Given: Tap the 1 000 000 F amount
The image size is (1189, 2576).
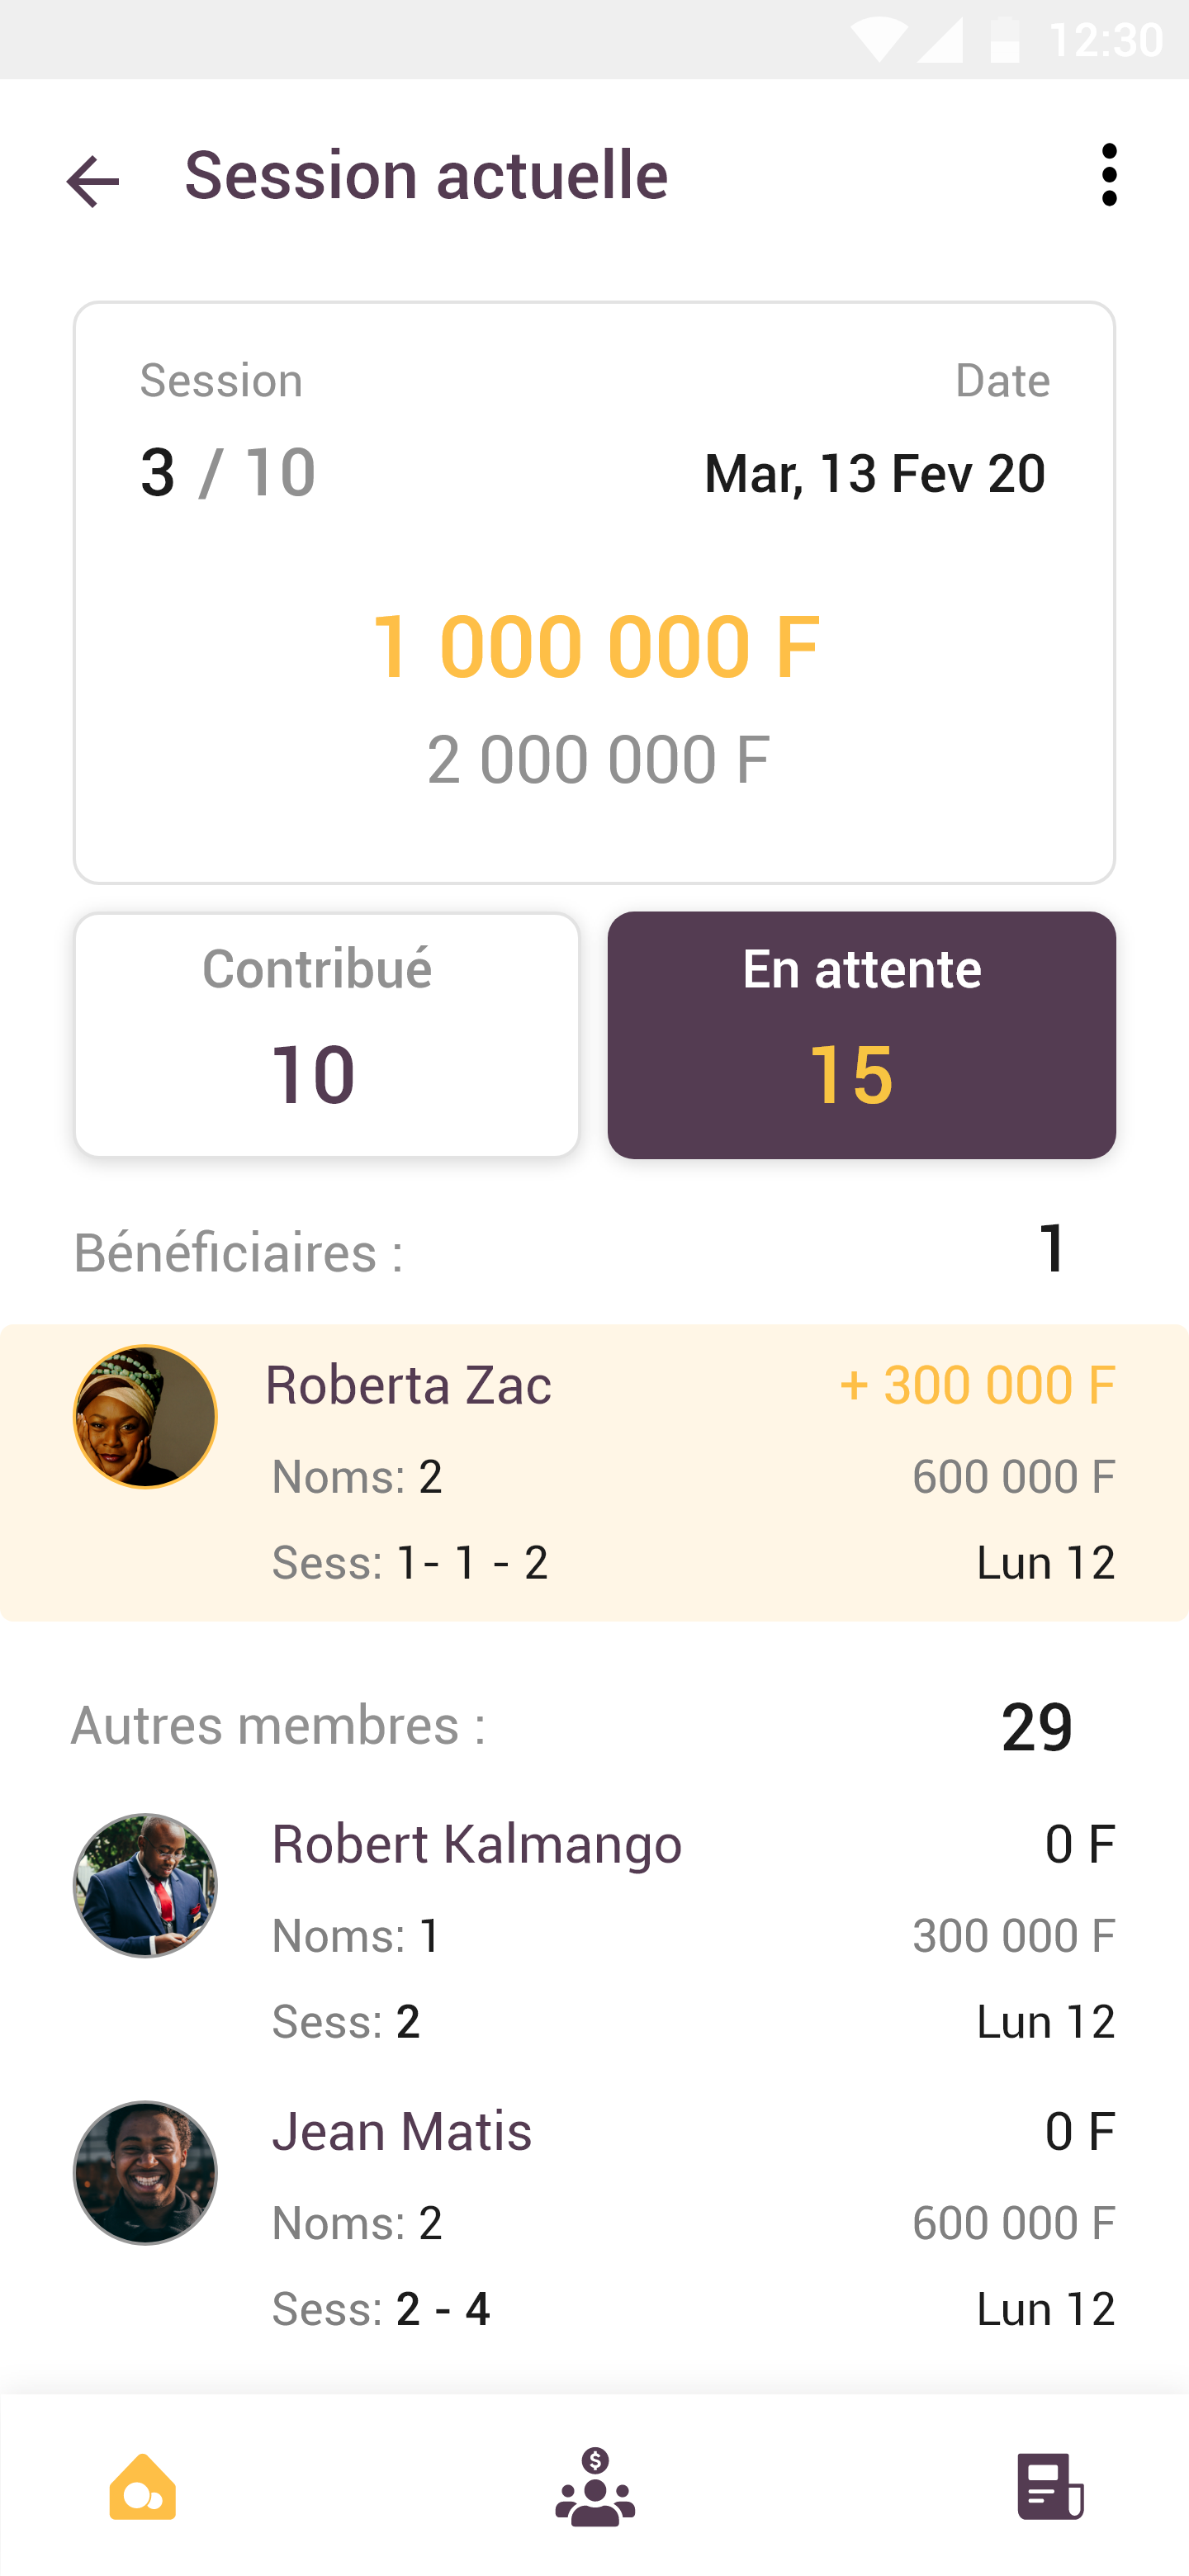Looking at the screenshot, I should pos(595,646).
